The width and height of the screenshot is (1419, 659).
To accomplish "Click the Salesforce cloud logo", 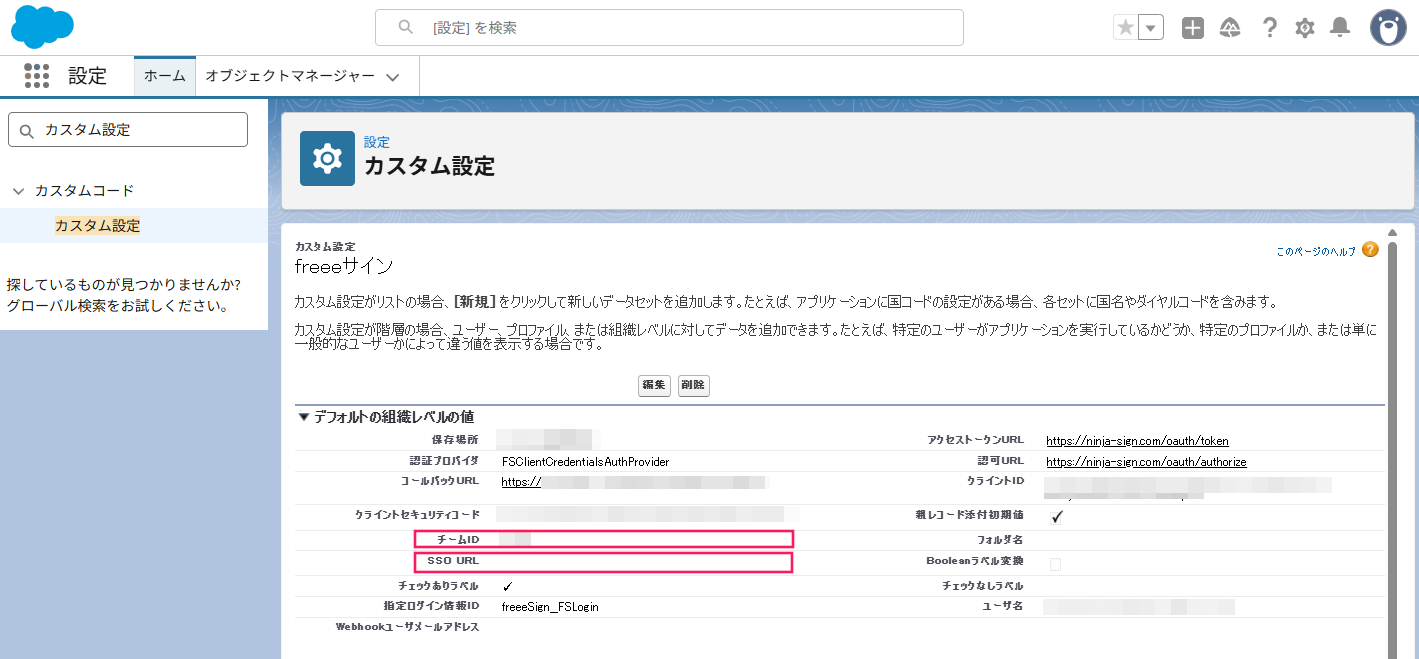I will tap(42, 27).
